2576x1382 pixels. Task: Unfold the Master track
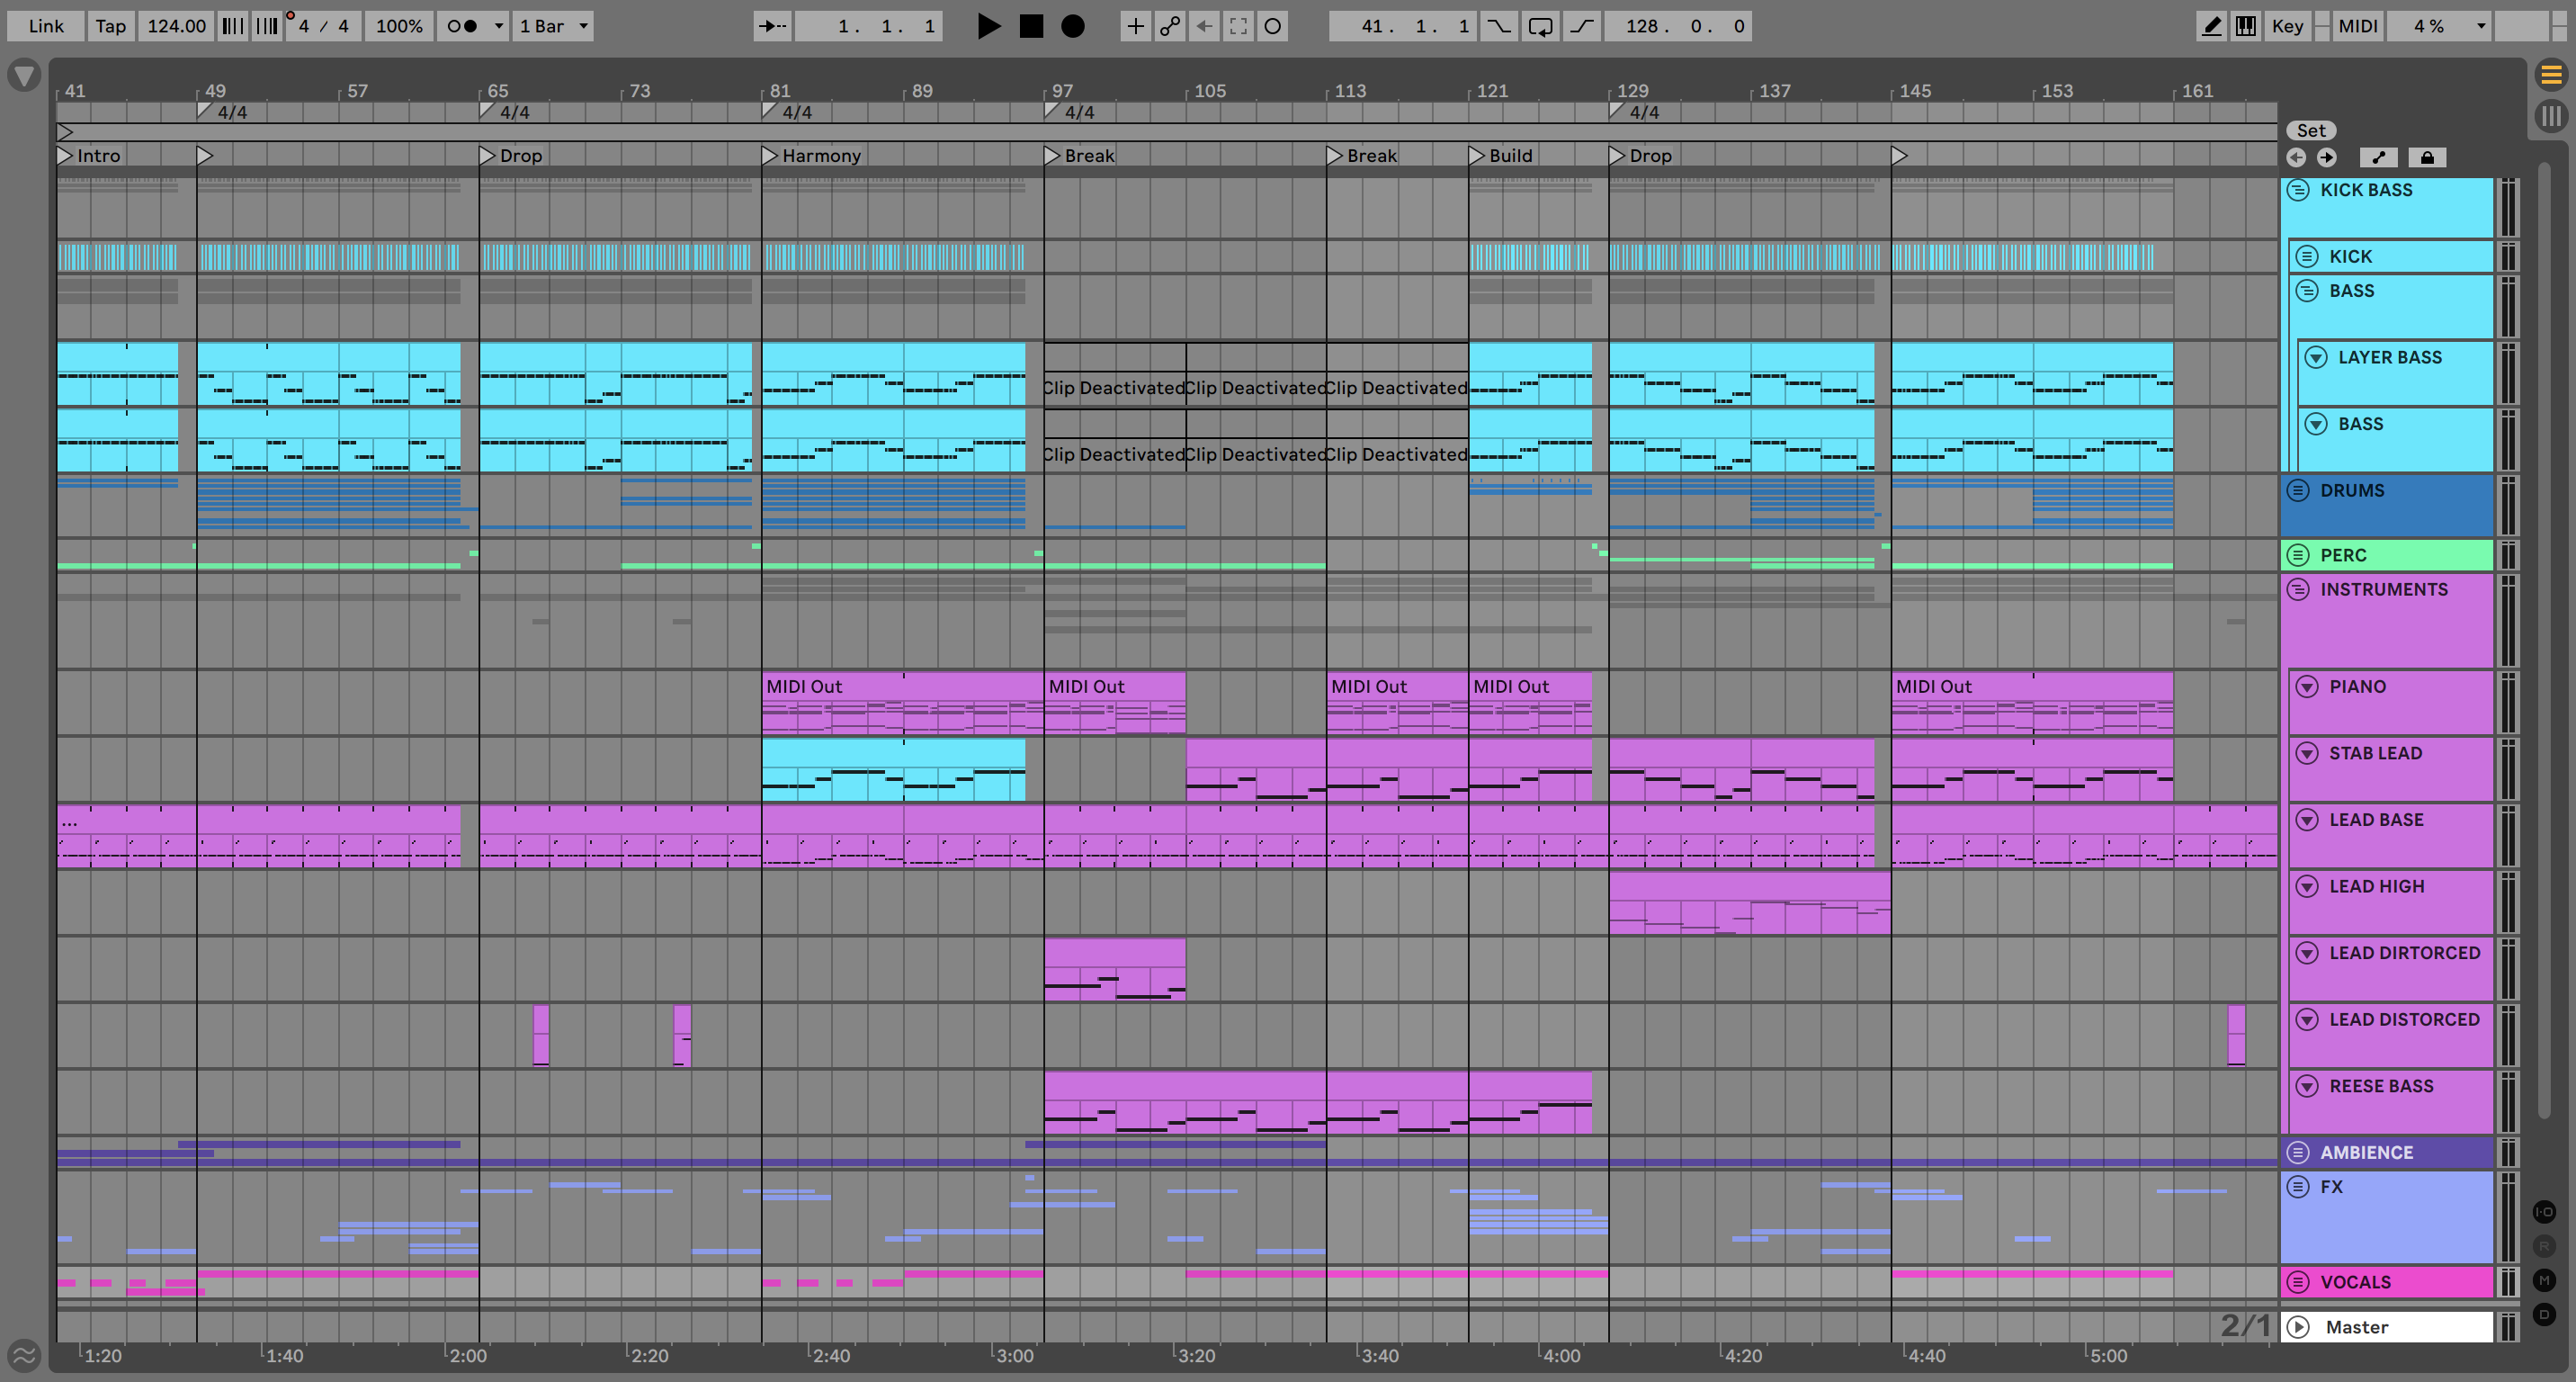pyautogui.click(x=2298, y=1327)
